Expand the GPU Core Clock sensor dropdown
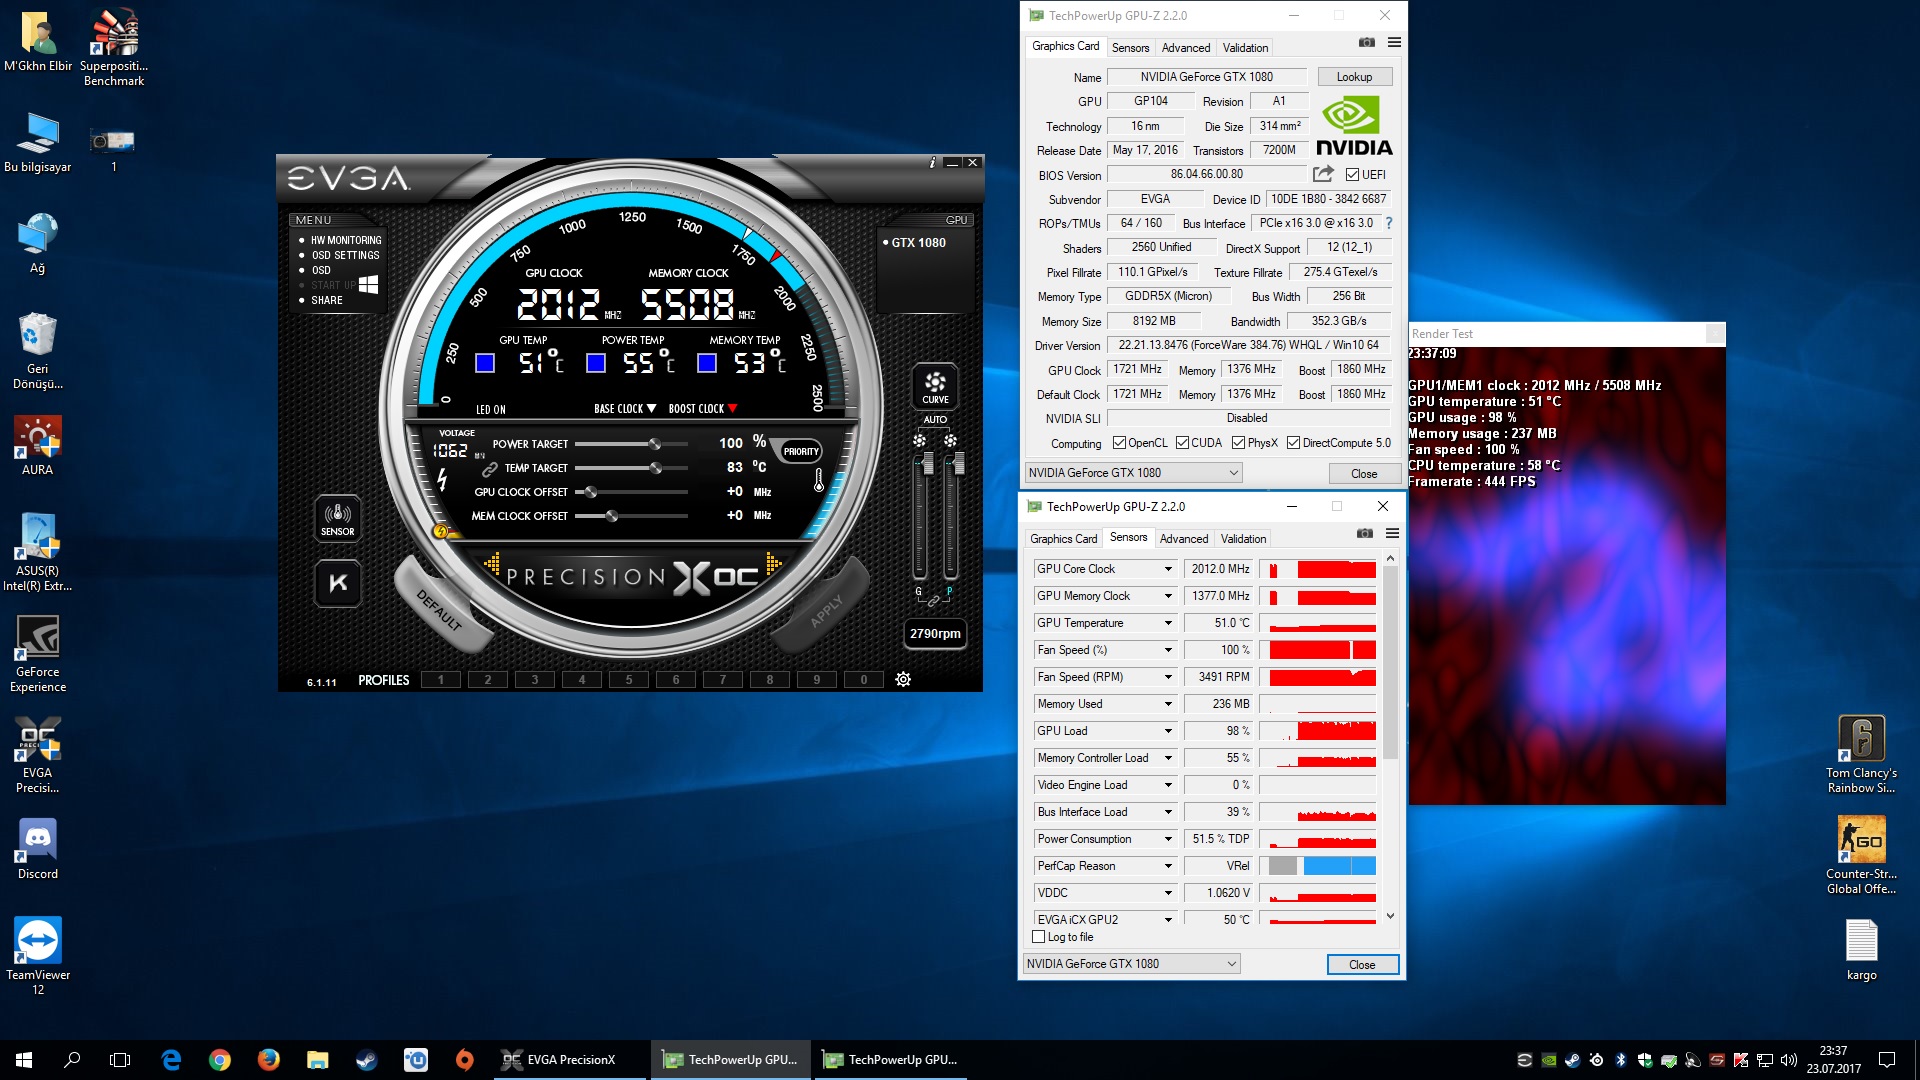The image size is (1920, 1080). click(x=1167, y=569)
